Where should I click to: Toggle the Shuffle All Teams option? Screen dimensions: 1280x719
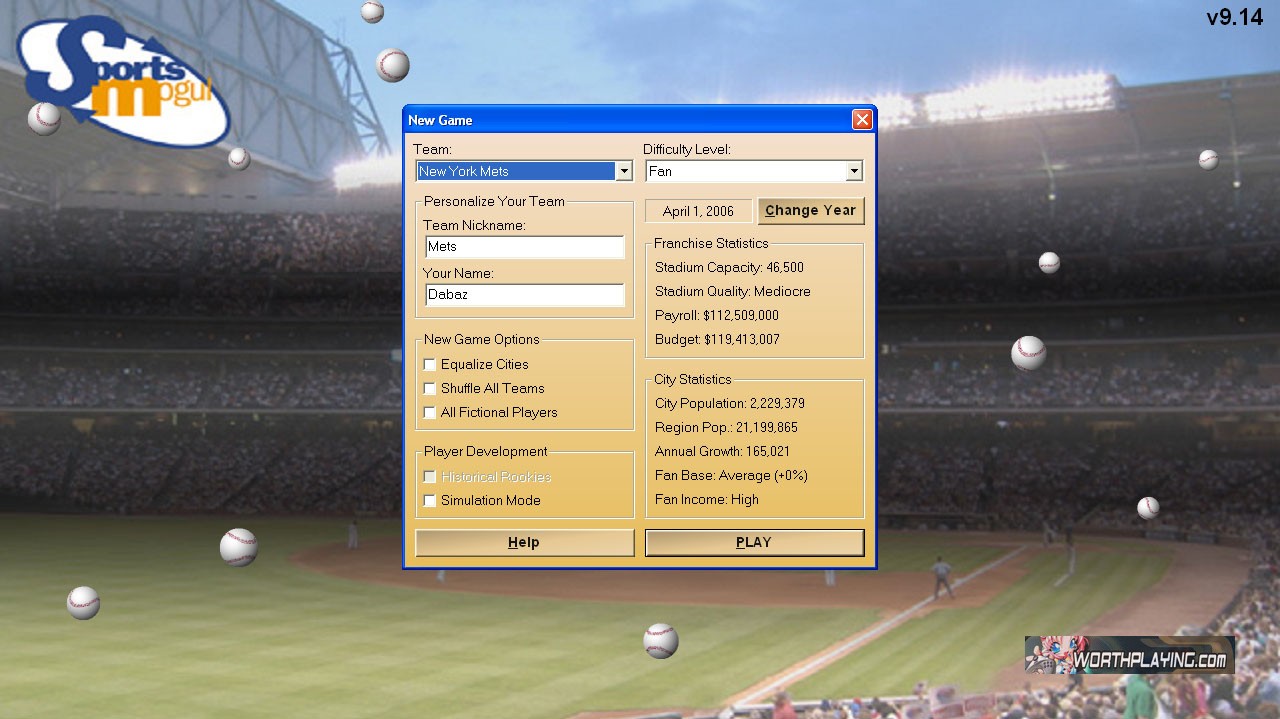pos(430,389)
